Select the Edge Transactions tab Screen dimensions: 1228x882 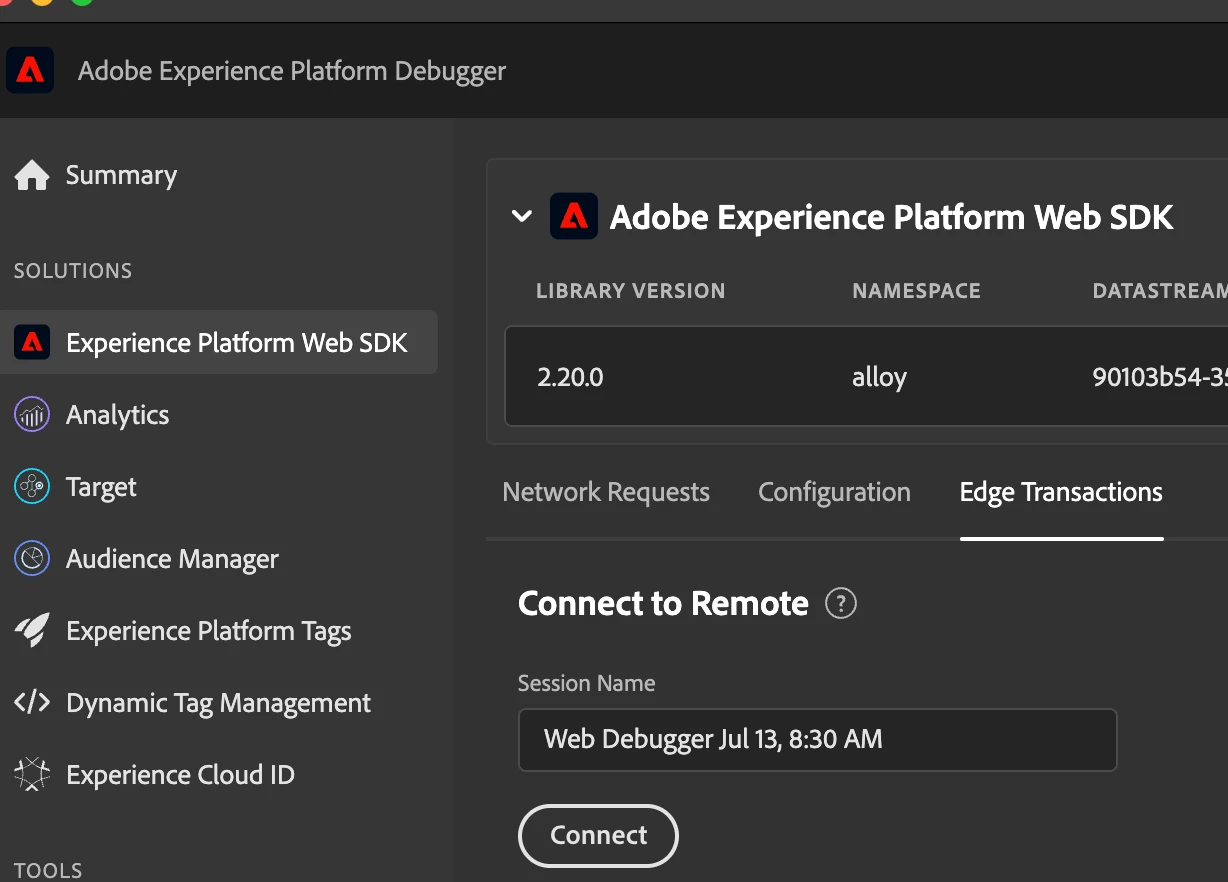[x=1061, y=492]
